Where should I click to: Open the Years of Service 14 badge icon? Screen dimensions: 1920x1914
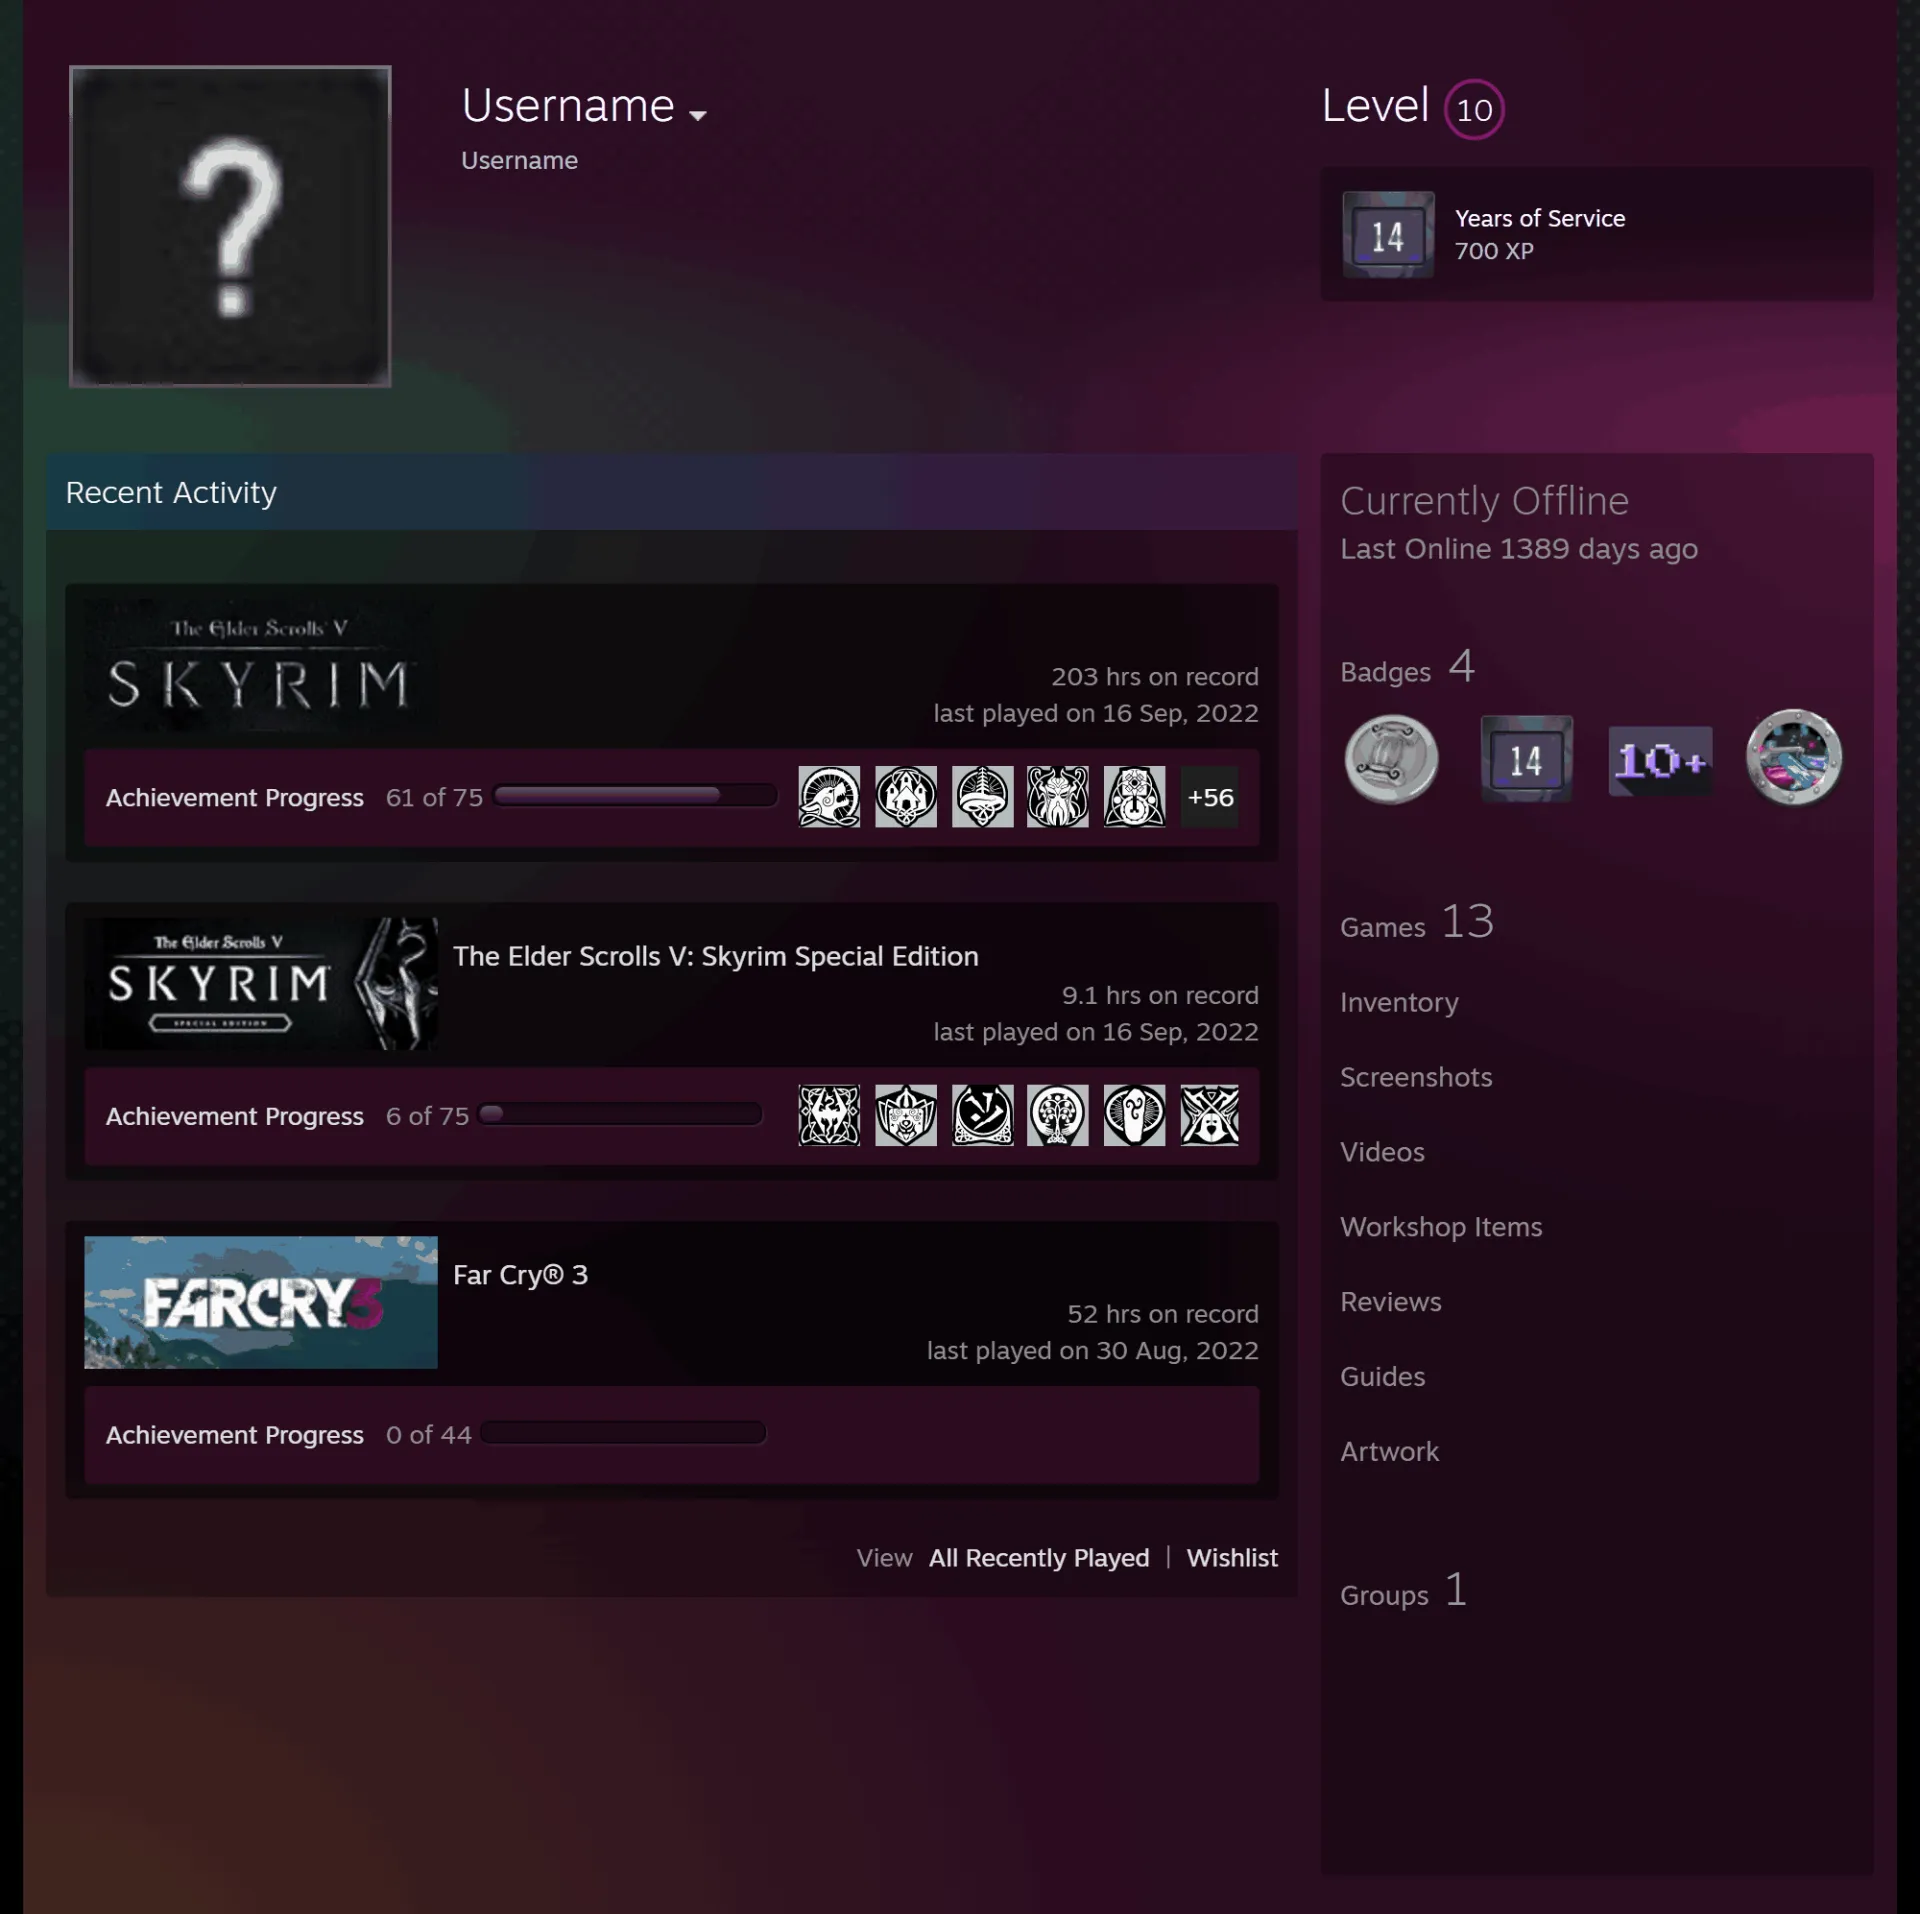1388,235
